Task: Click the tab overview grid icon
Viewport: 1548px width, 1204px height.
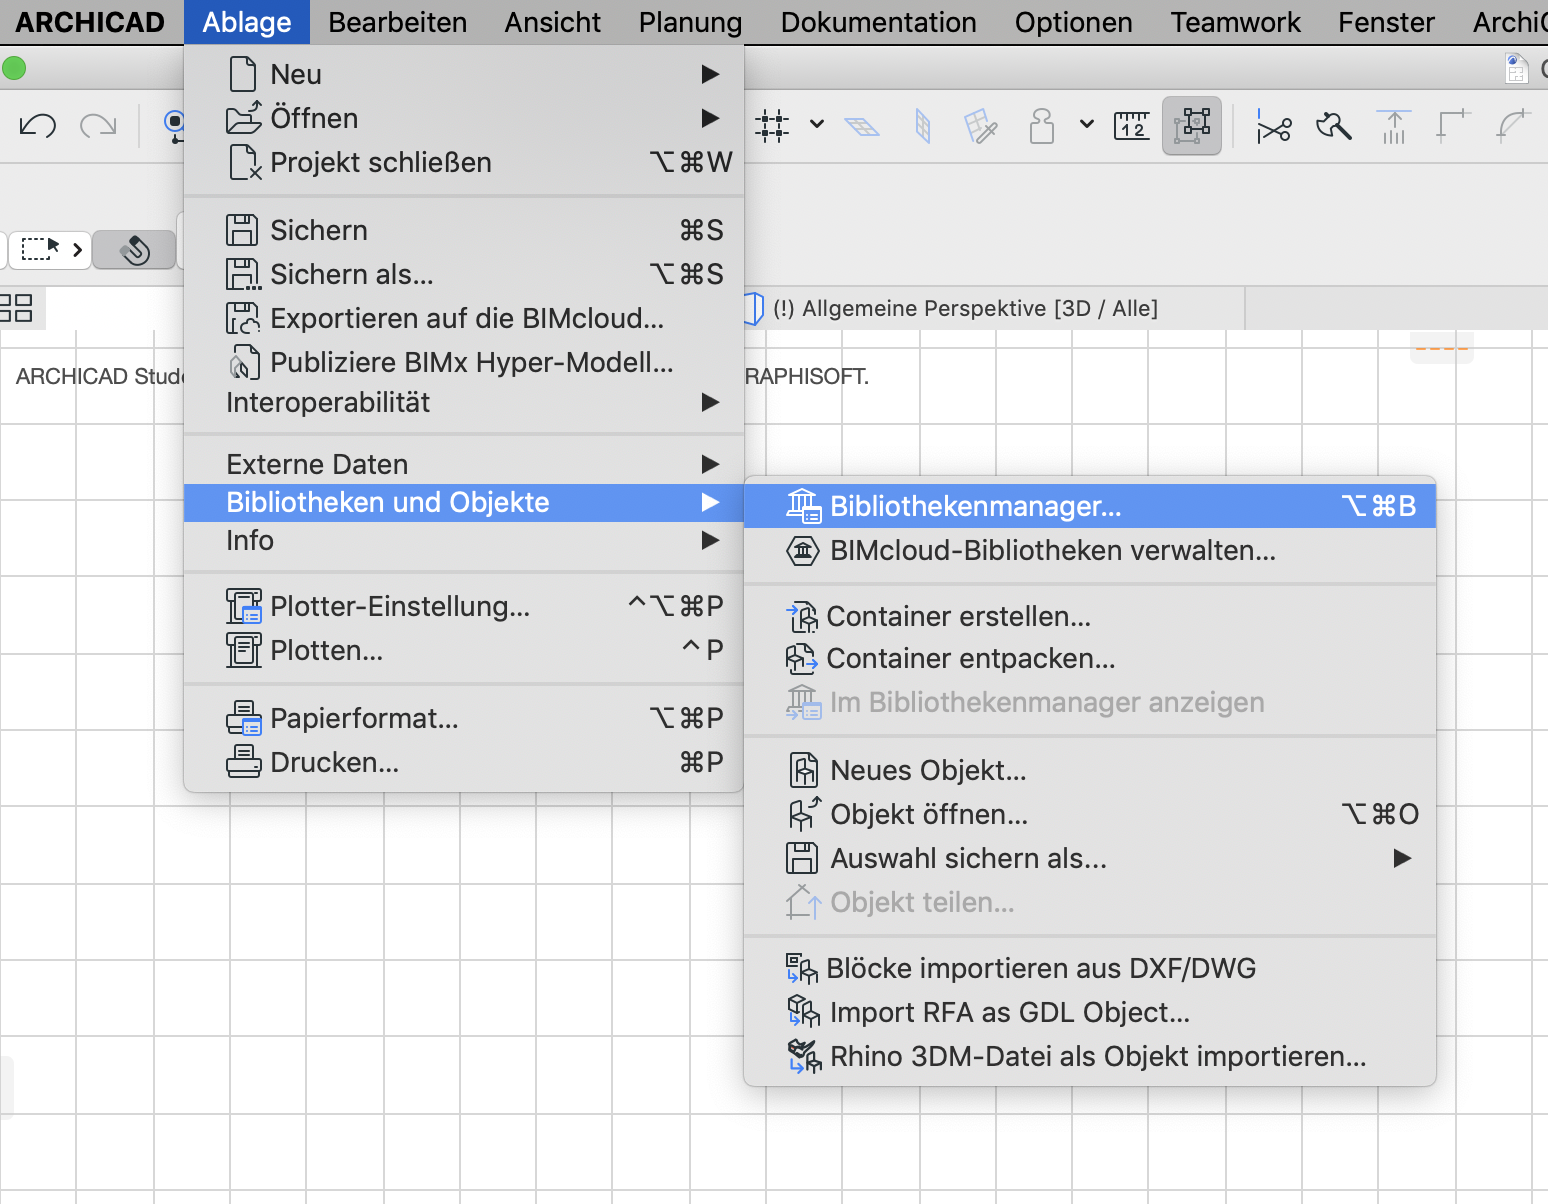Action: [x=17, y=308]
